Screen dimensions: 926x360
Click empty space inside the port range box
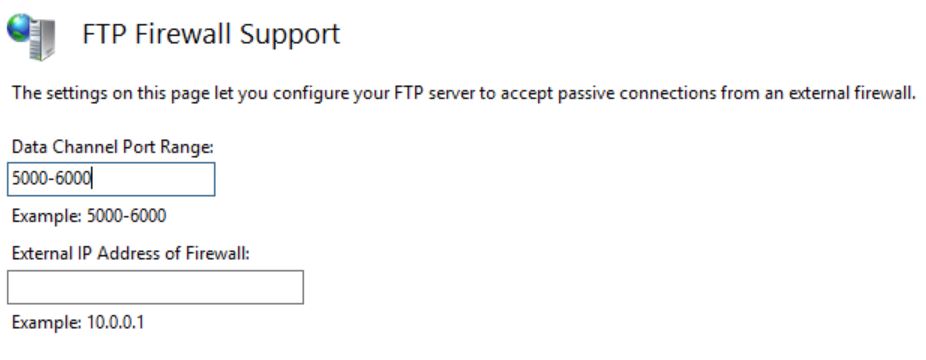154,179
